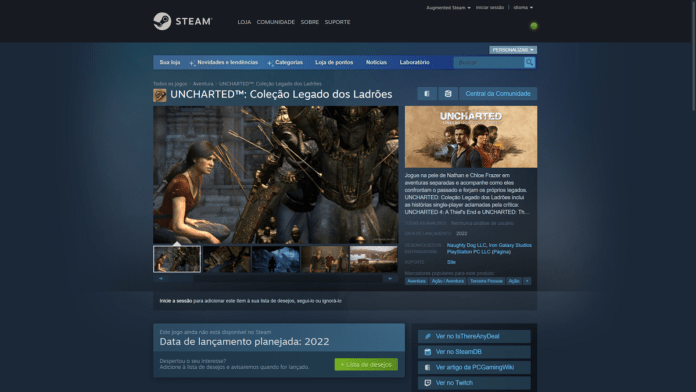
Task: Click the Aventura breadcrumb
Action: tap(203, 84)
